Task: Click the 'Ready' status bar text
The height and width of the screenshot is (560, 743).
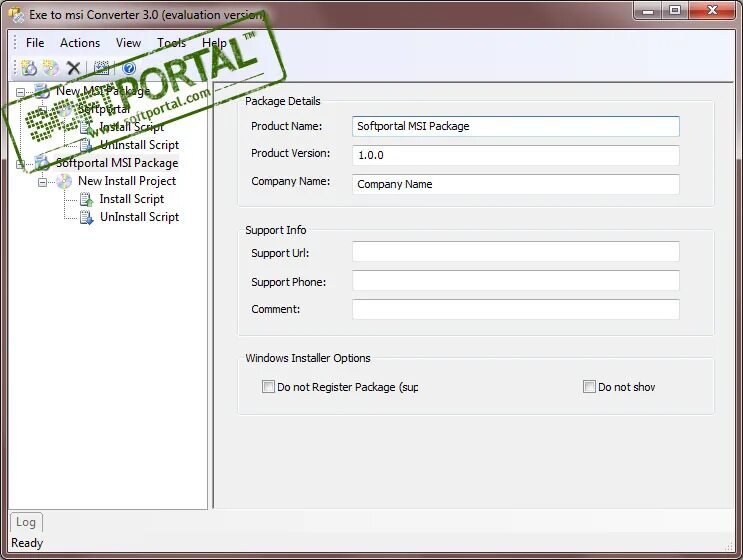Action: [x=27, y=543]
